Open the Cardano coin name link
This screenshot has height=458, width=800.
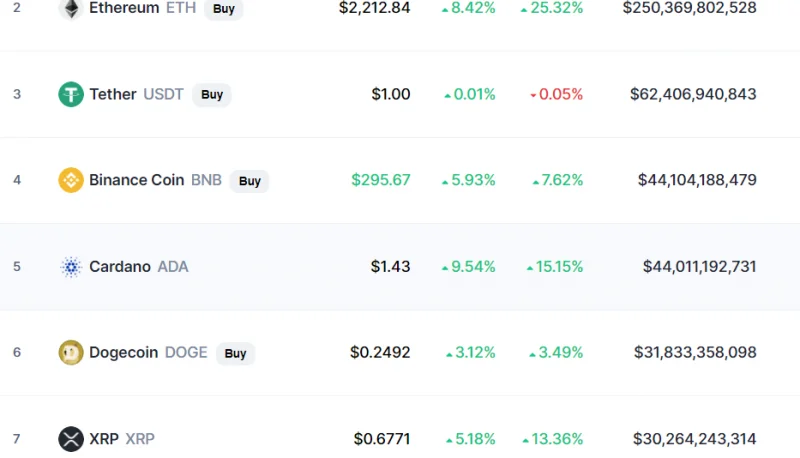(120, 267)
